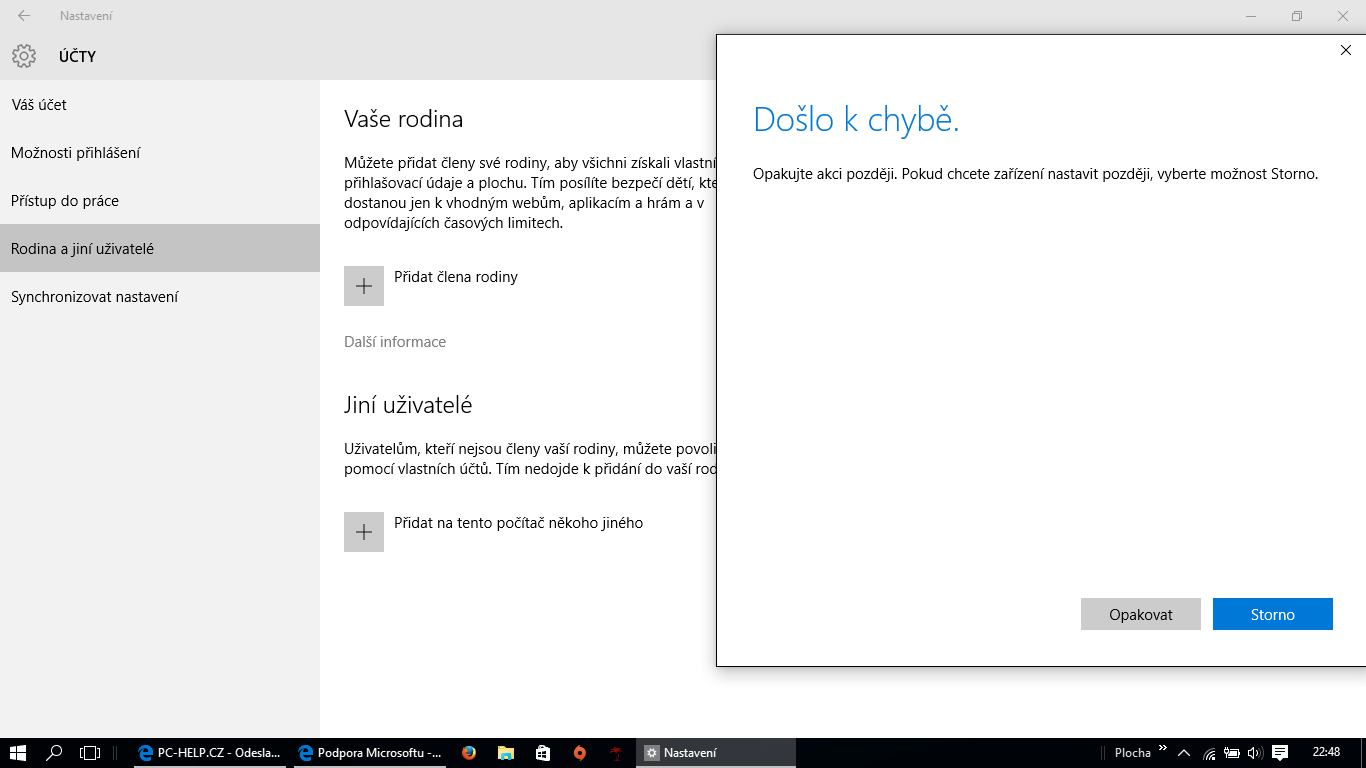Viewport: 1366px width, 768px height.
Task: Open the Action Center notifications icon
Action: (x=1280, y=753)
